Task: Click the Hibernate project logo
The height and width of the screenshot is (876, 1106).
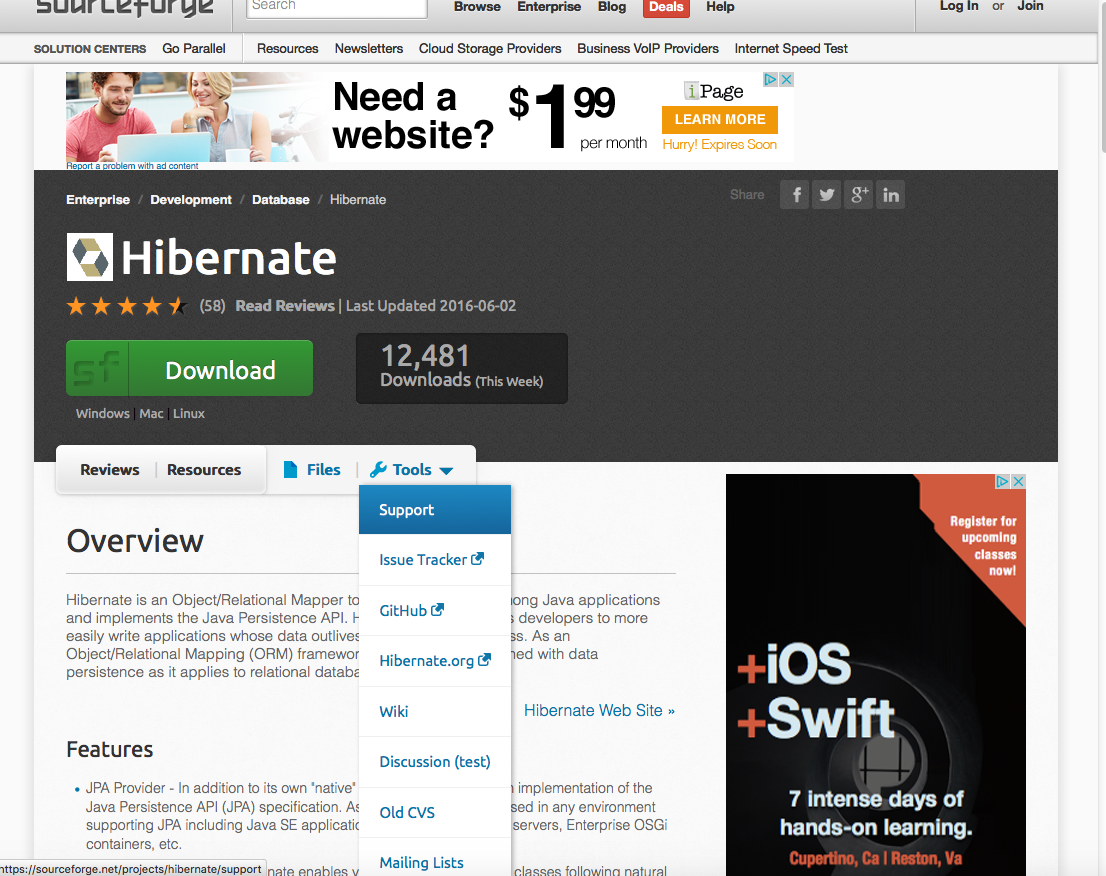Action: pos(88,256)
